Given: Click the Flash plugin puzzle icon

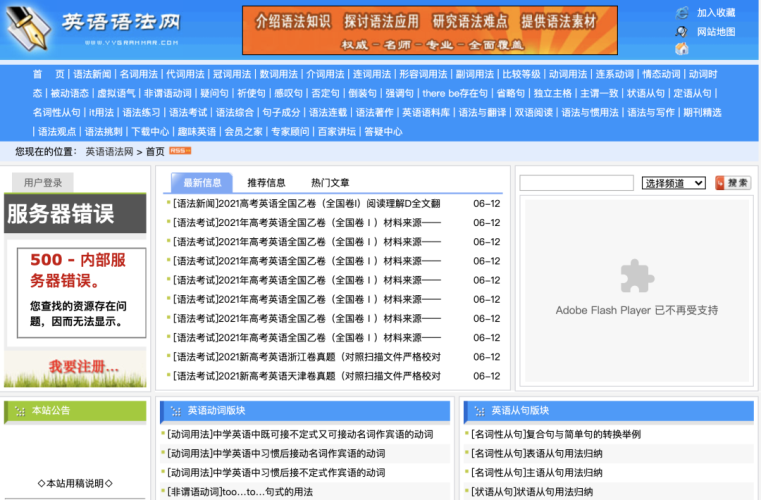Looking at the screenshot, I should pos(636,276).
